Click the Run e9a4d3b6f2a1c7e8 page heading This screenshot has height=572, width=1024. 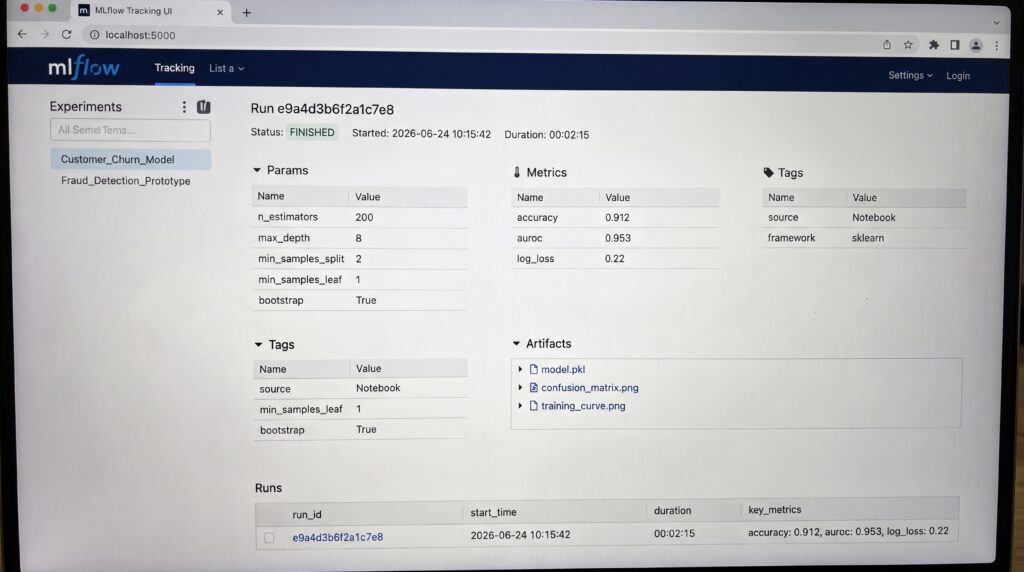click(322, 109)
